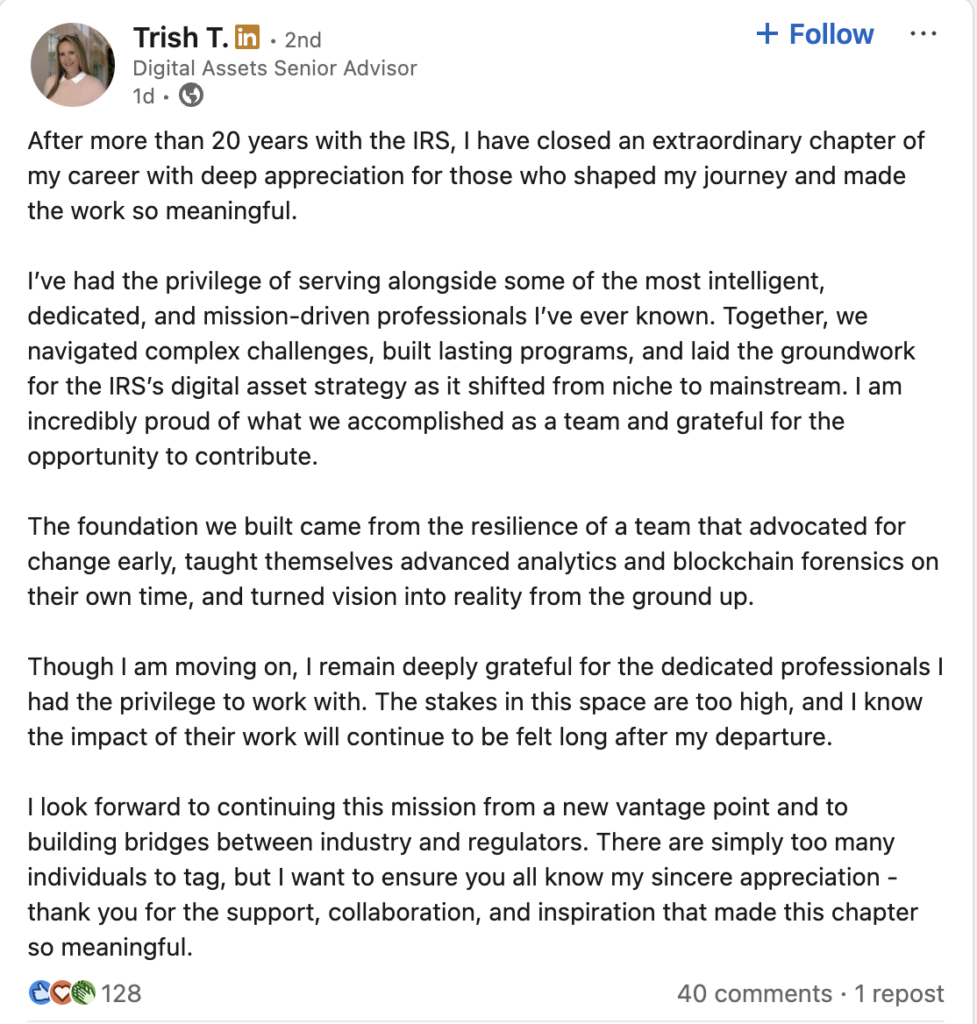The image size is (977, 1024).
Task: View the 1 repost link
Action: coord(897,993)
